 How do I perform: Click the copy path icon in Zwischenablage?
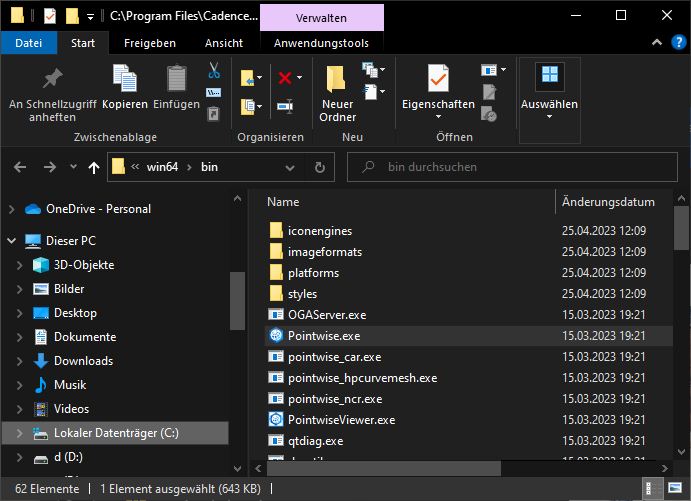point(214,93)
